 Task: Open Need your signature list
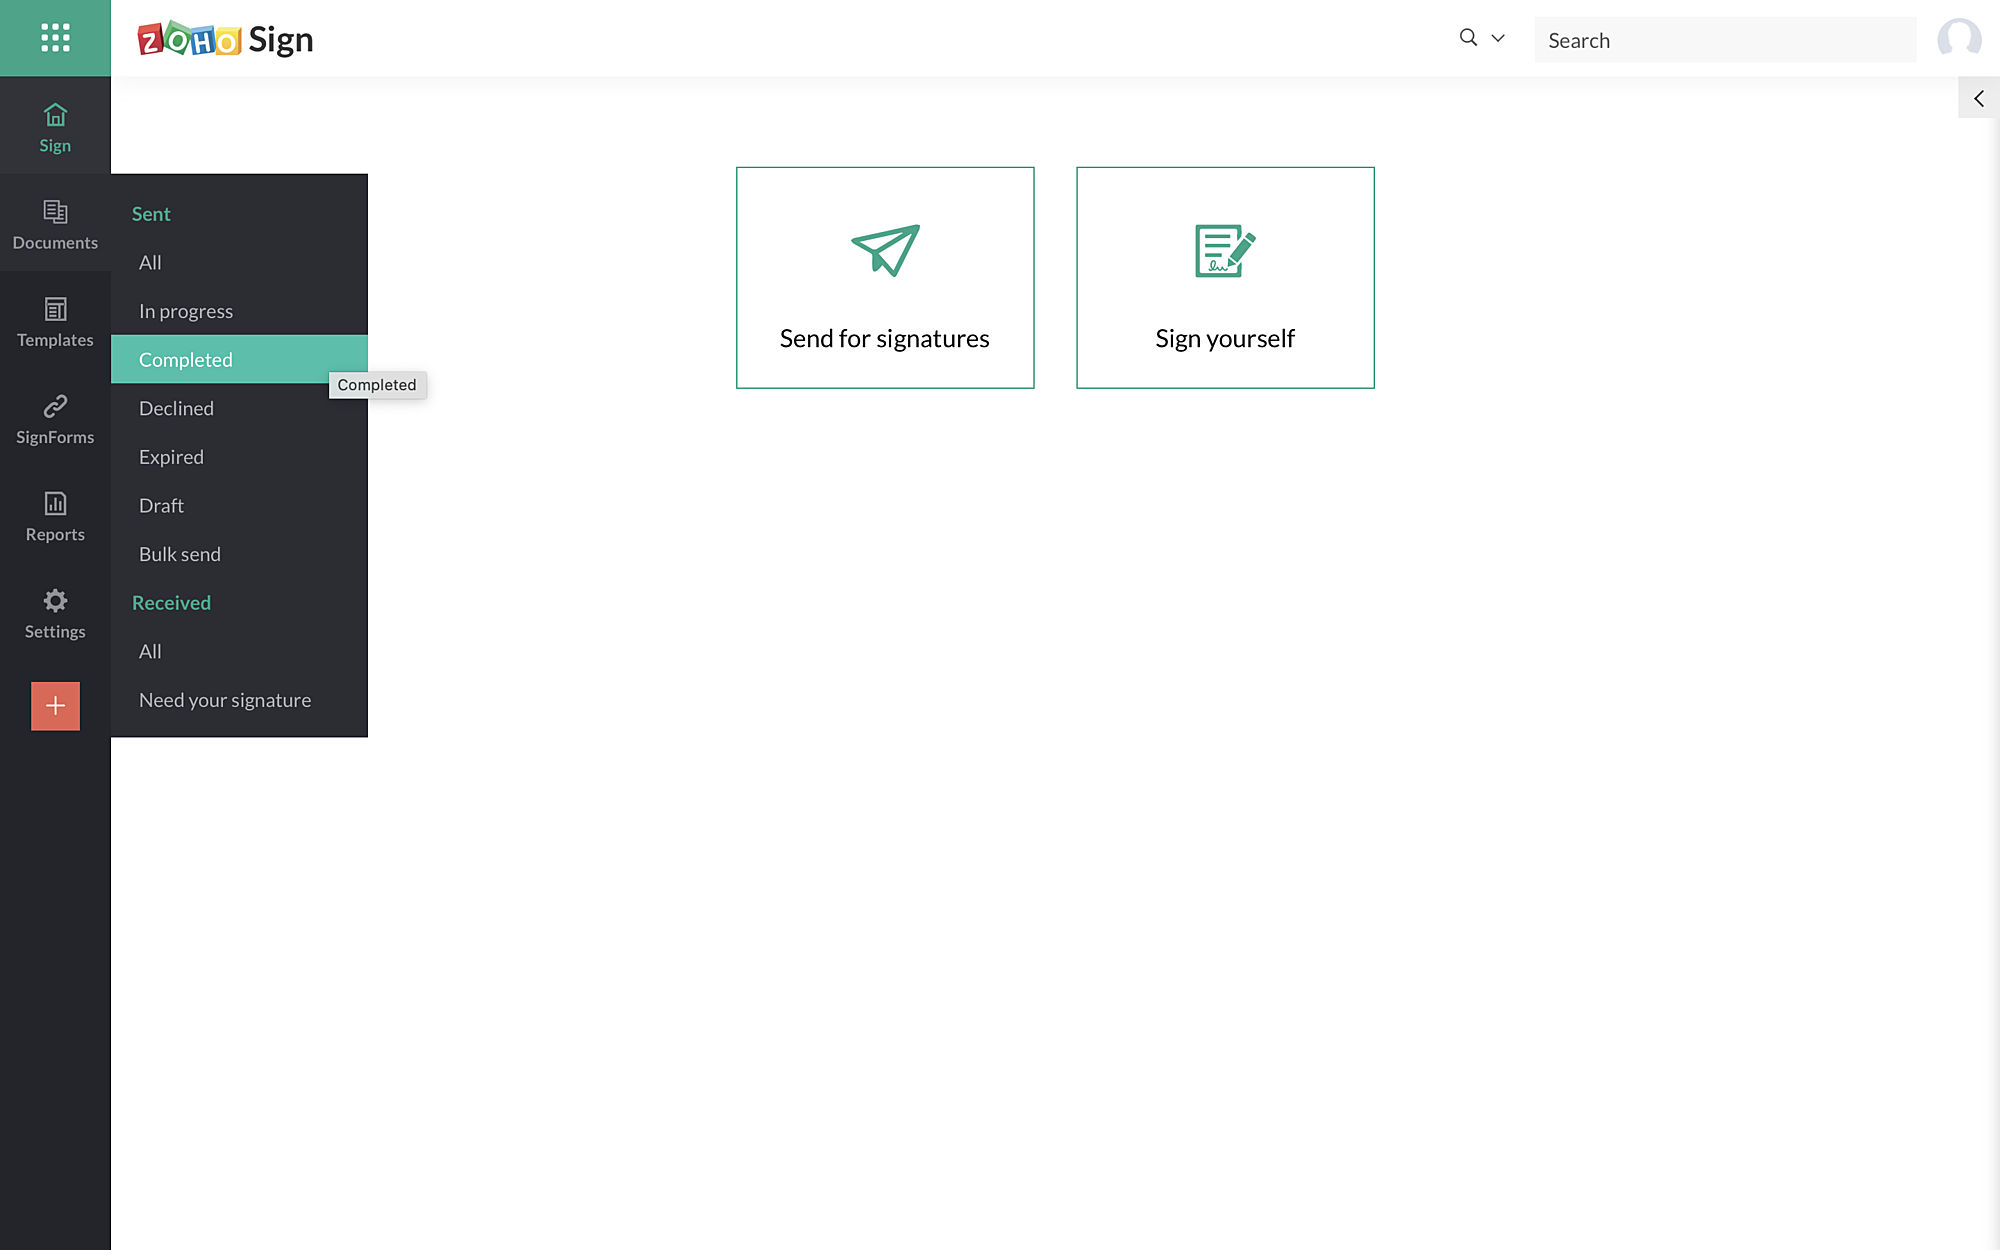point(225,700)
